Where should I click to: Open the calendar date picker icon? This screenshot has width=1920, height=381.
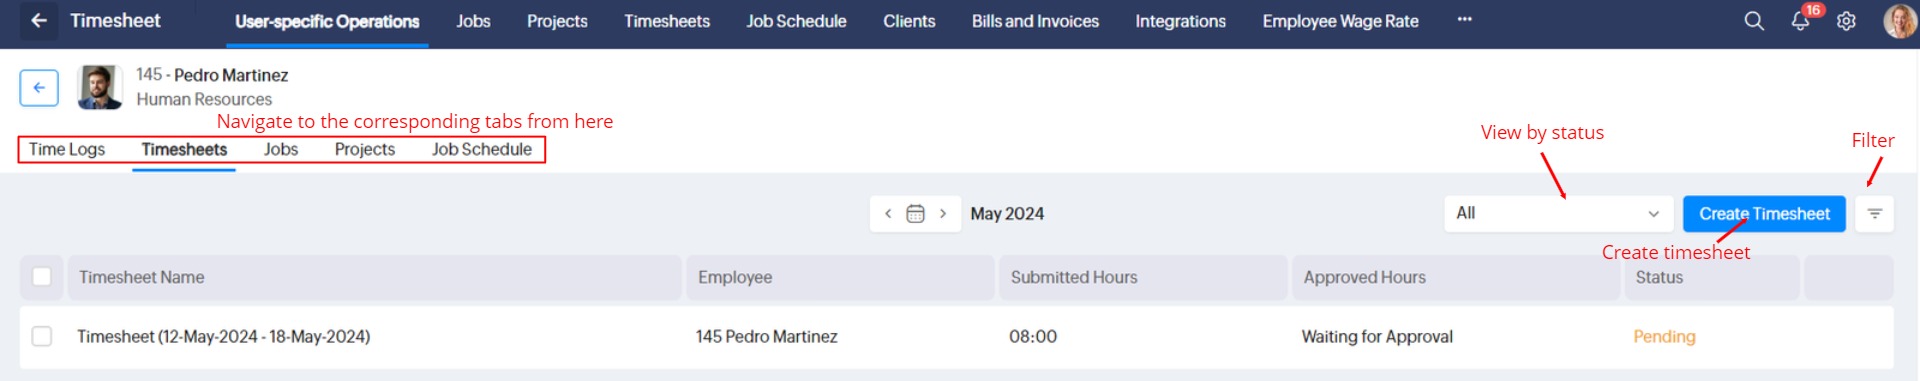[915, 213]
